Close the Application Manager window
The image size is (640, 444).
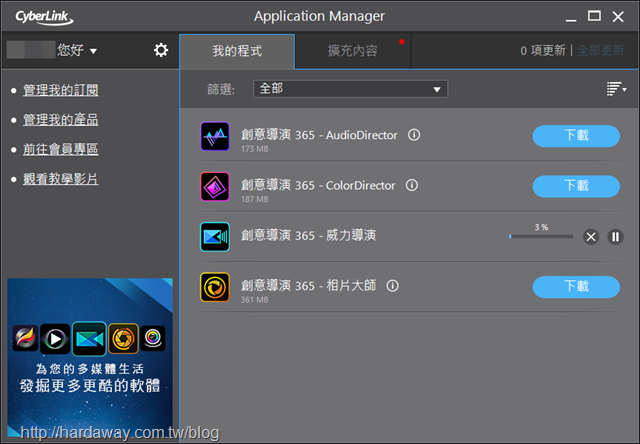coord(618,17)
